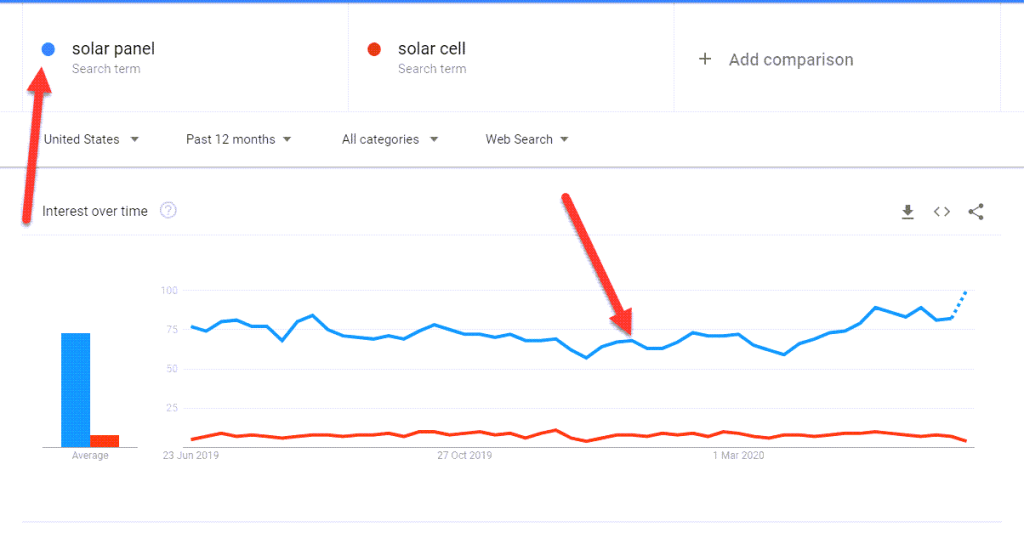Expand the All categories dropdown
The width and height of the screenshot is (1024, 538).
pyautogui.click(x=390, y=139)
